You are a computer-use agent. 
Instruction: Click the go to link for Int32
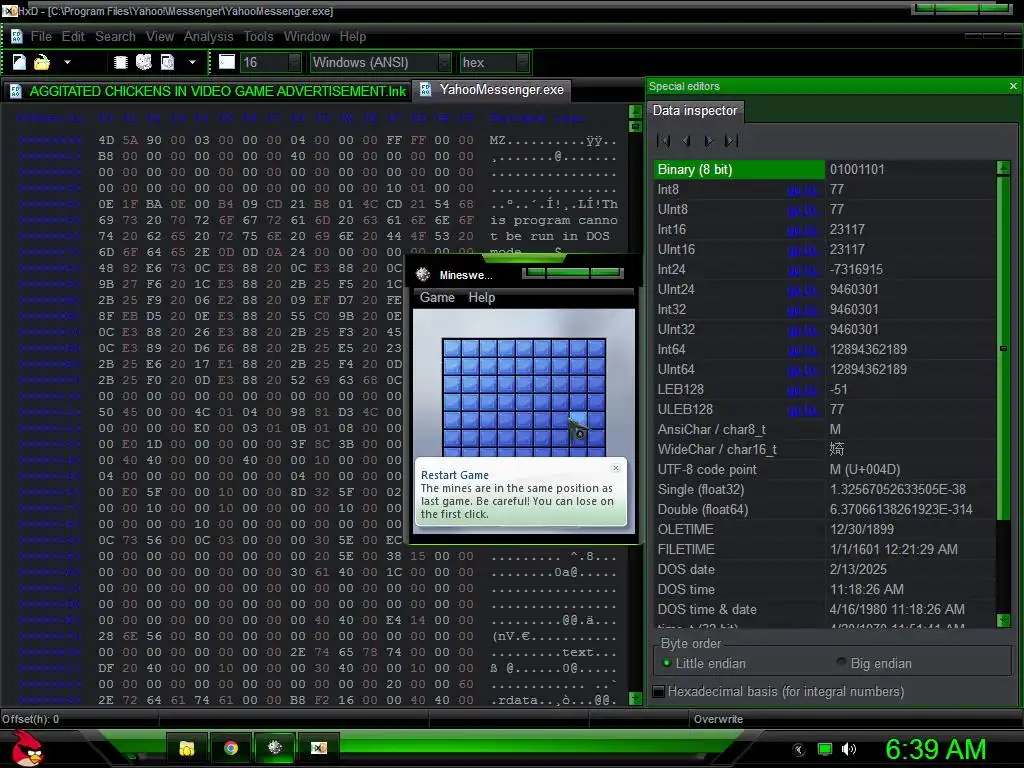pos(803,310)
